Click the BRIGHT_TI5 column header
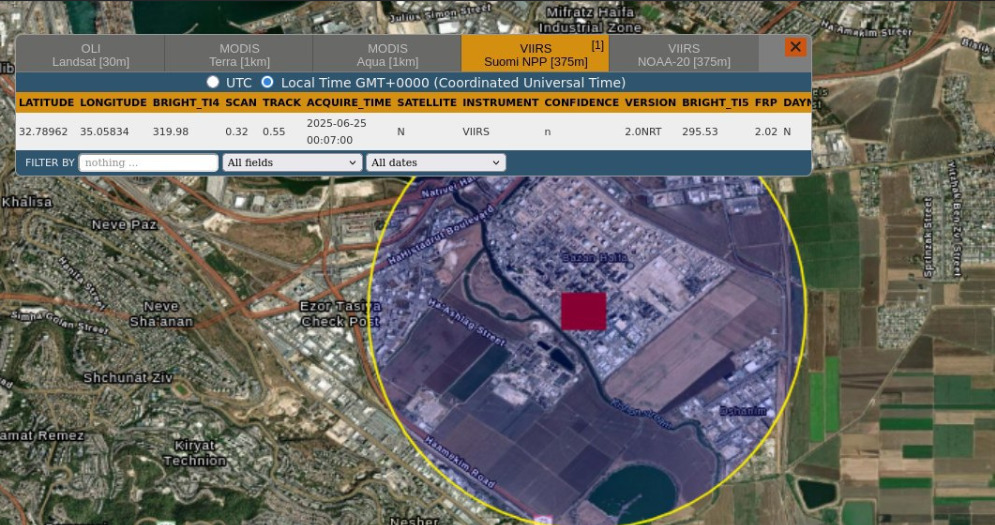The height and width of the screenshot is (525, 995). coord(715,102)
